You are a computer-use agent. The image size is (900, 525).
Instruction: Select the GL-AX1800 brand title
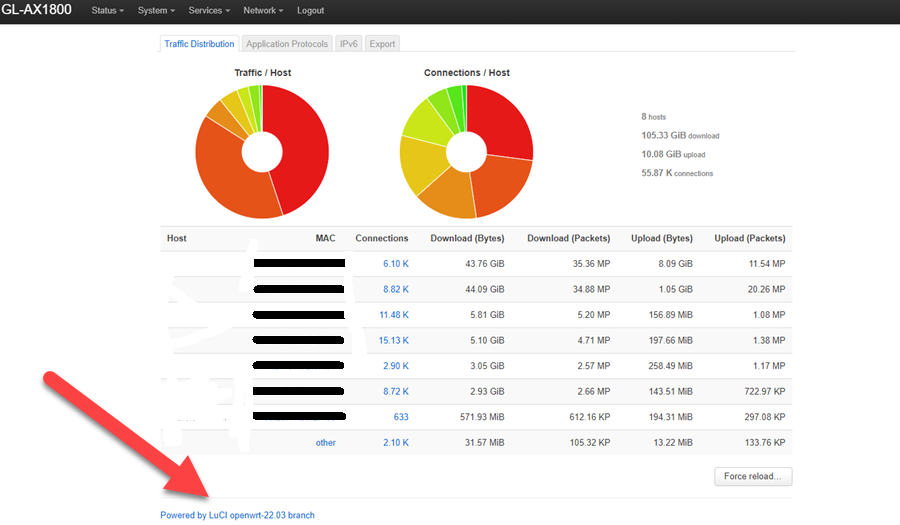coord(37,10)
